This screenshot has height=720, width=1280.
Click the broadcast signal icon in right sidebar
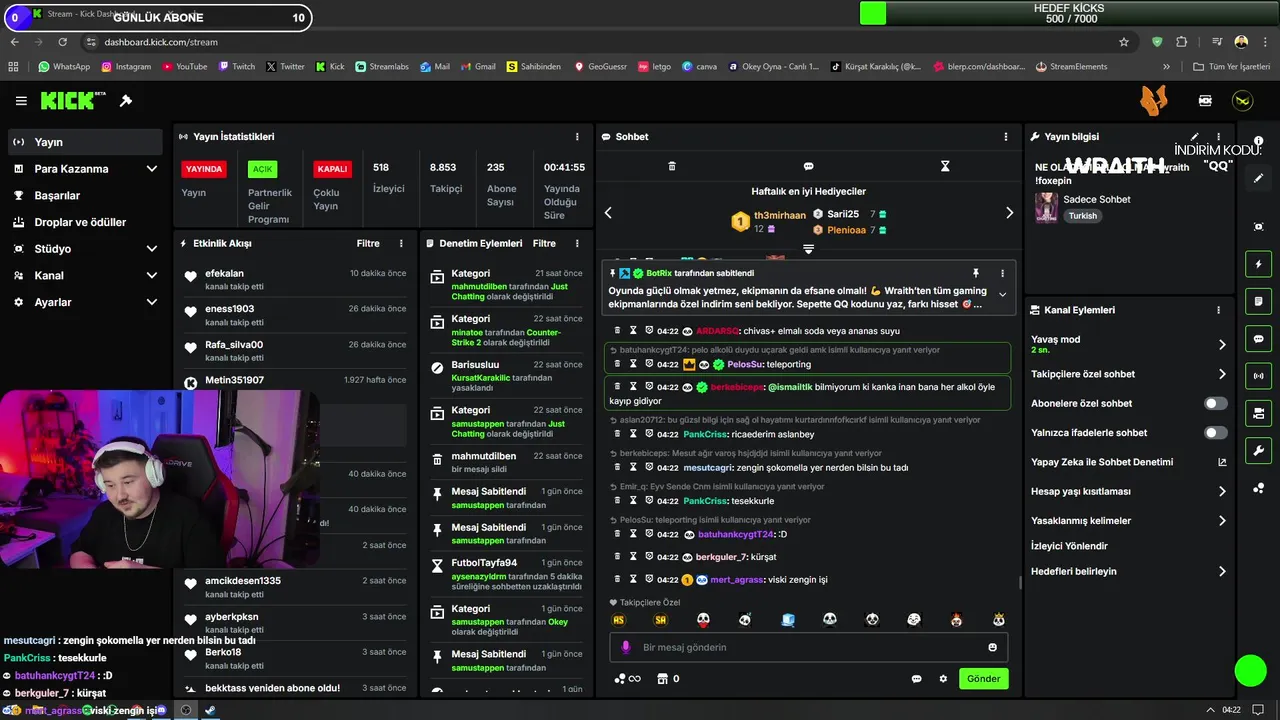click(x=1258, y=376)
